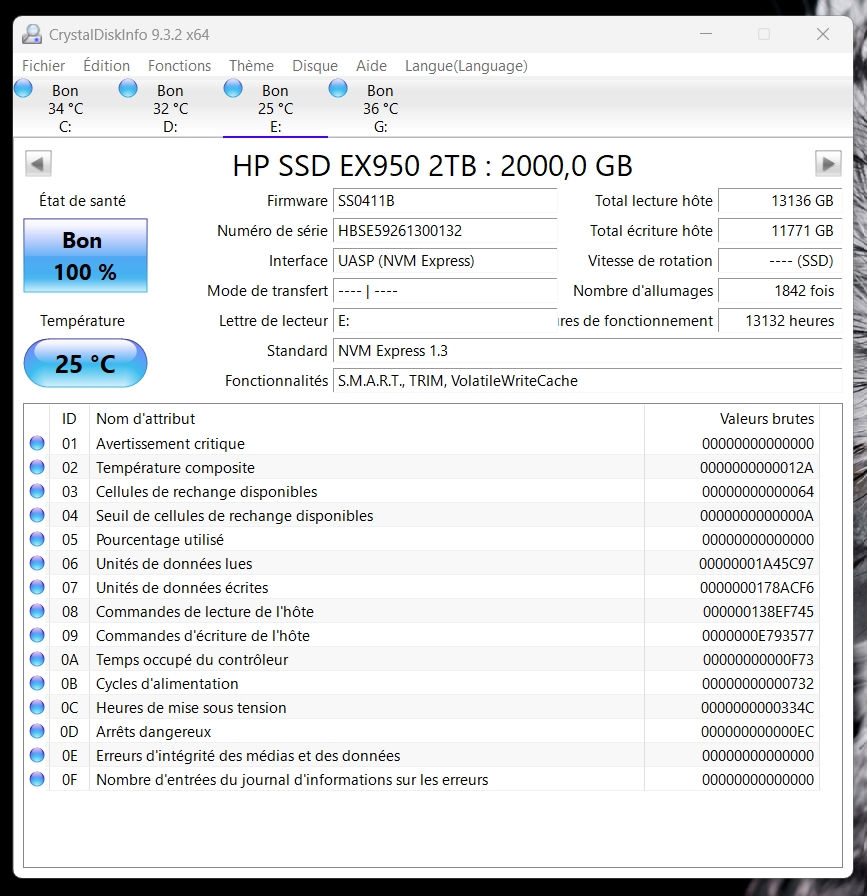Click status orb of Température composite row
867x896 pixels.
pos(37,467)
